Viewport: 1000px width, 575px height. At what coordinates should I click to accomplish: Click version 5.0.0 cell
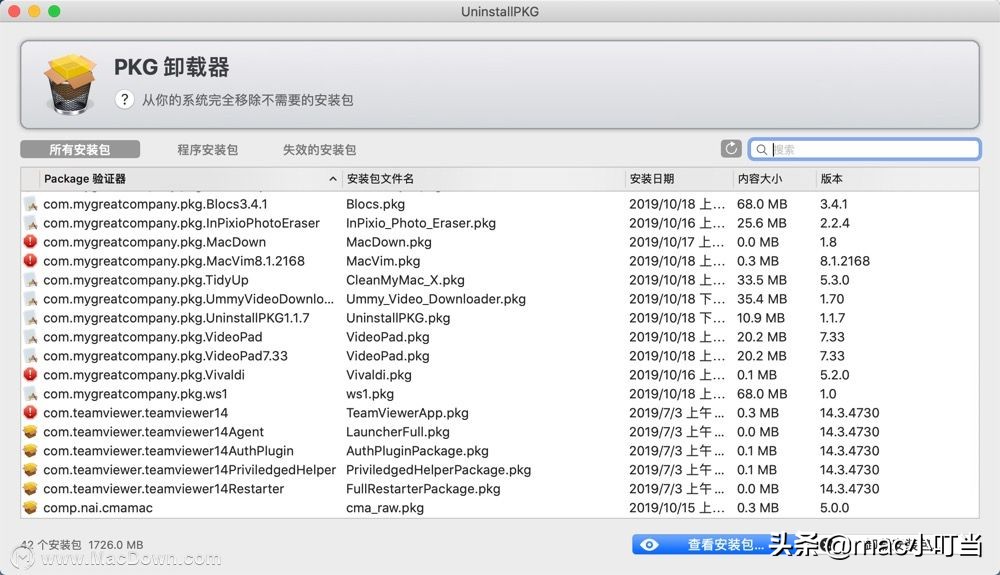coord(834,508)
